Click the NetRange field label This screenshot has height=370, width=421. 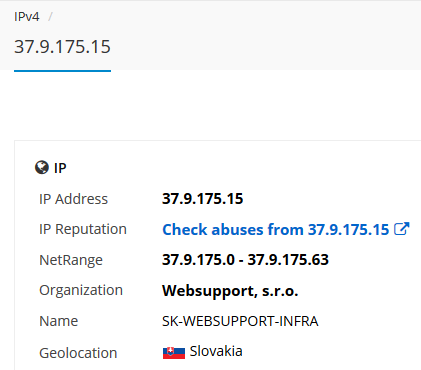(71, 260)
